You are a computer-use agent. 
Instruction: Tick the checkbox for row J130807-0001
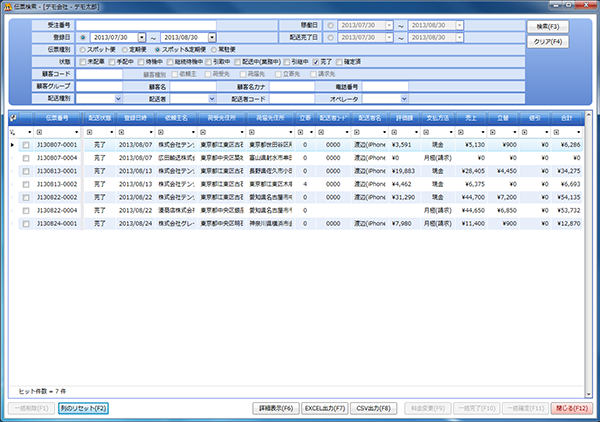point(26,145)
